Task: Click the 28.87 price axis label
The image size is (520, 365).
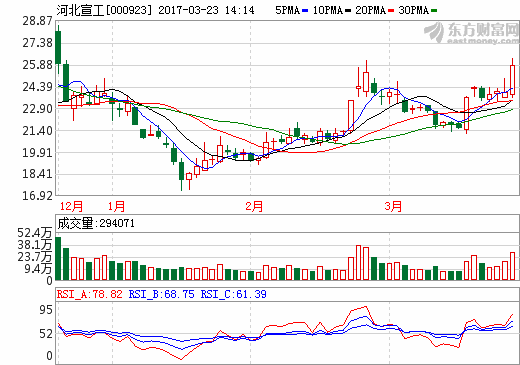Action: click(37, 21)
